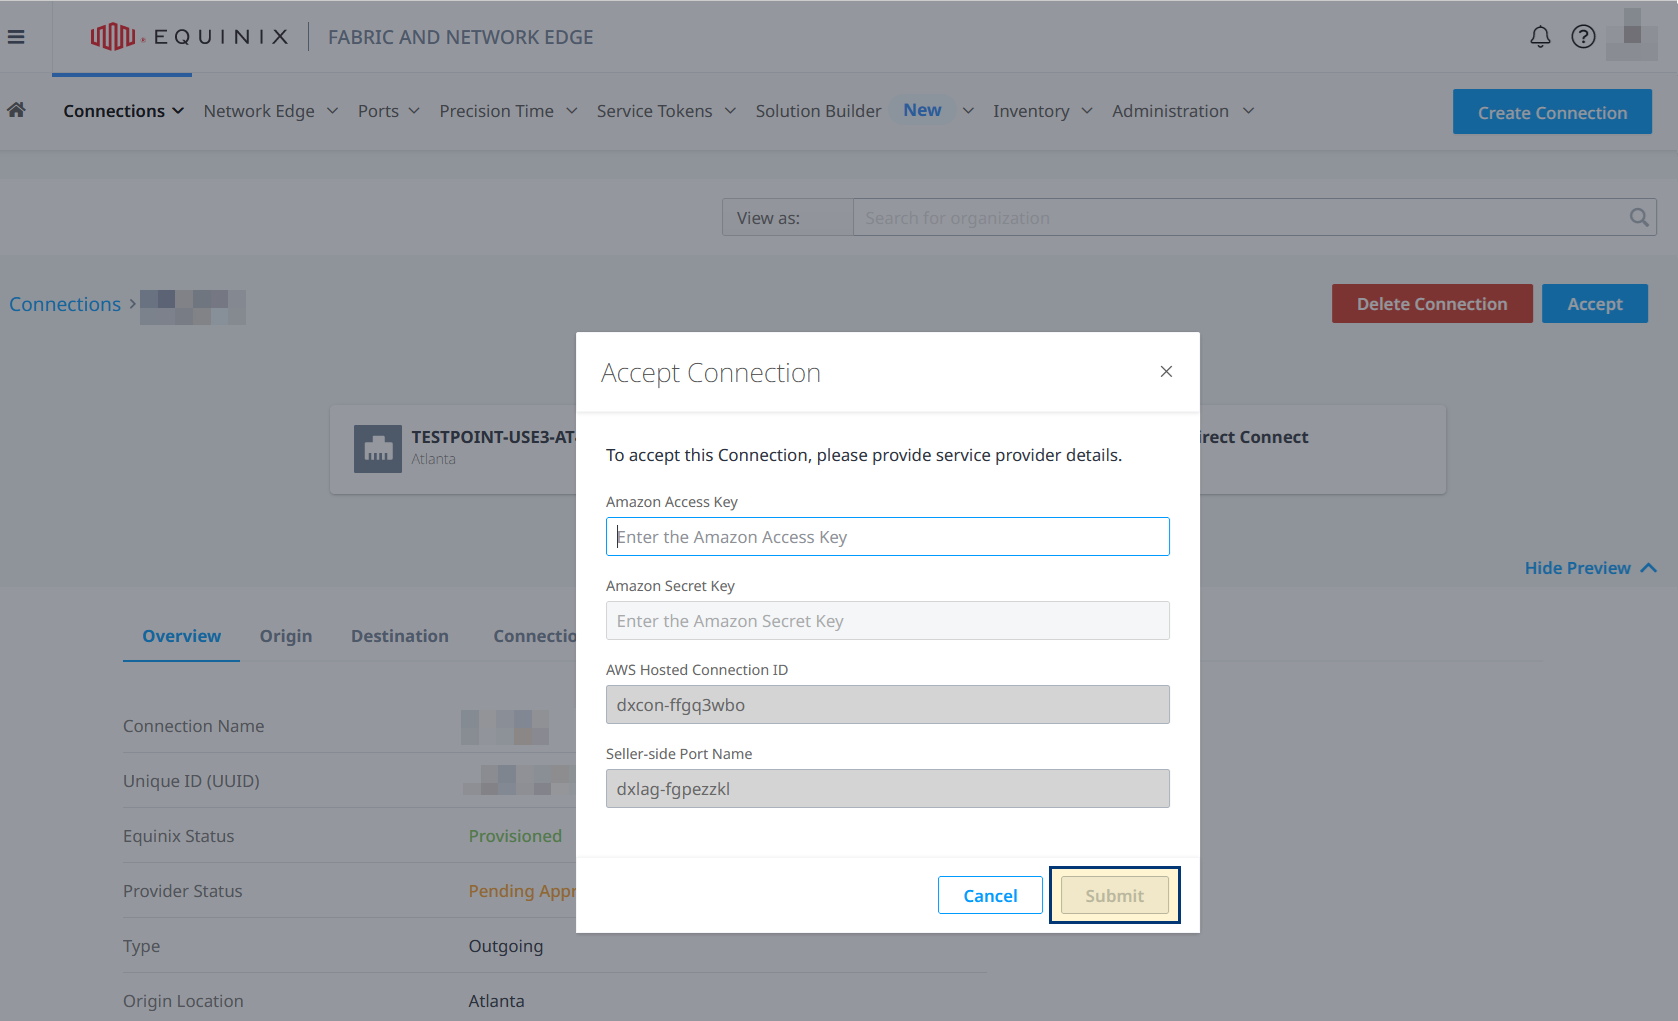
Task: Focus the Amazon Access Key field
Action: 888,537
